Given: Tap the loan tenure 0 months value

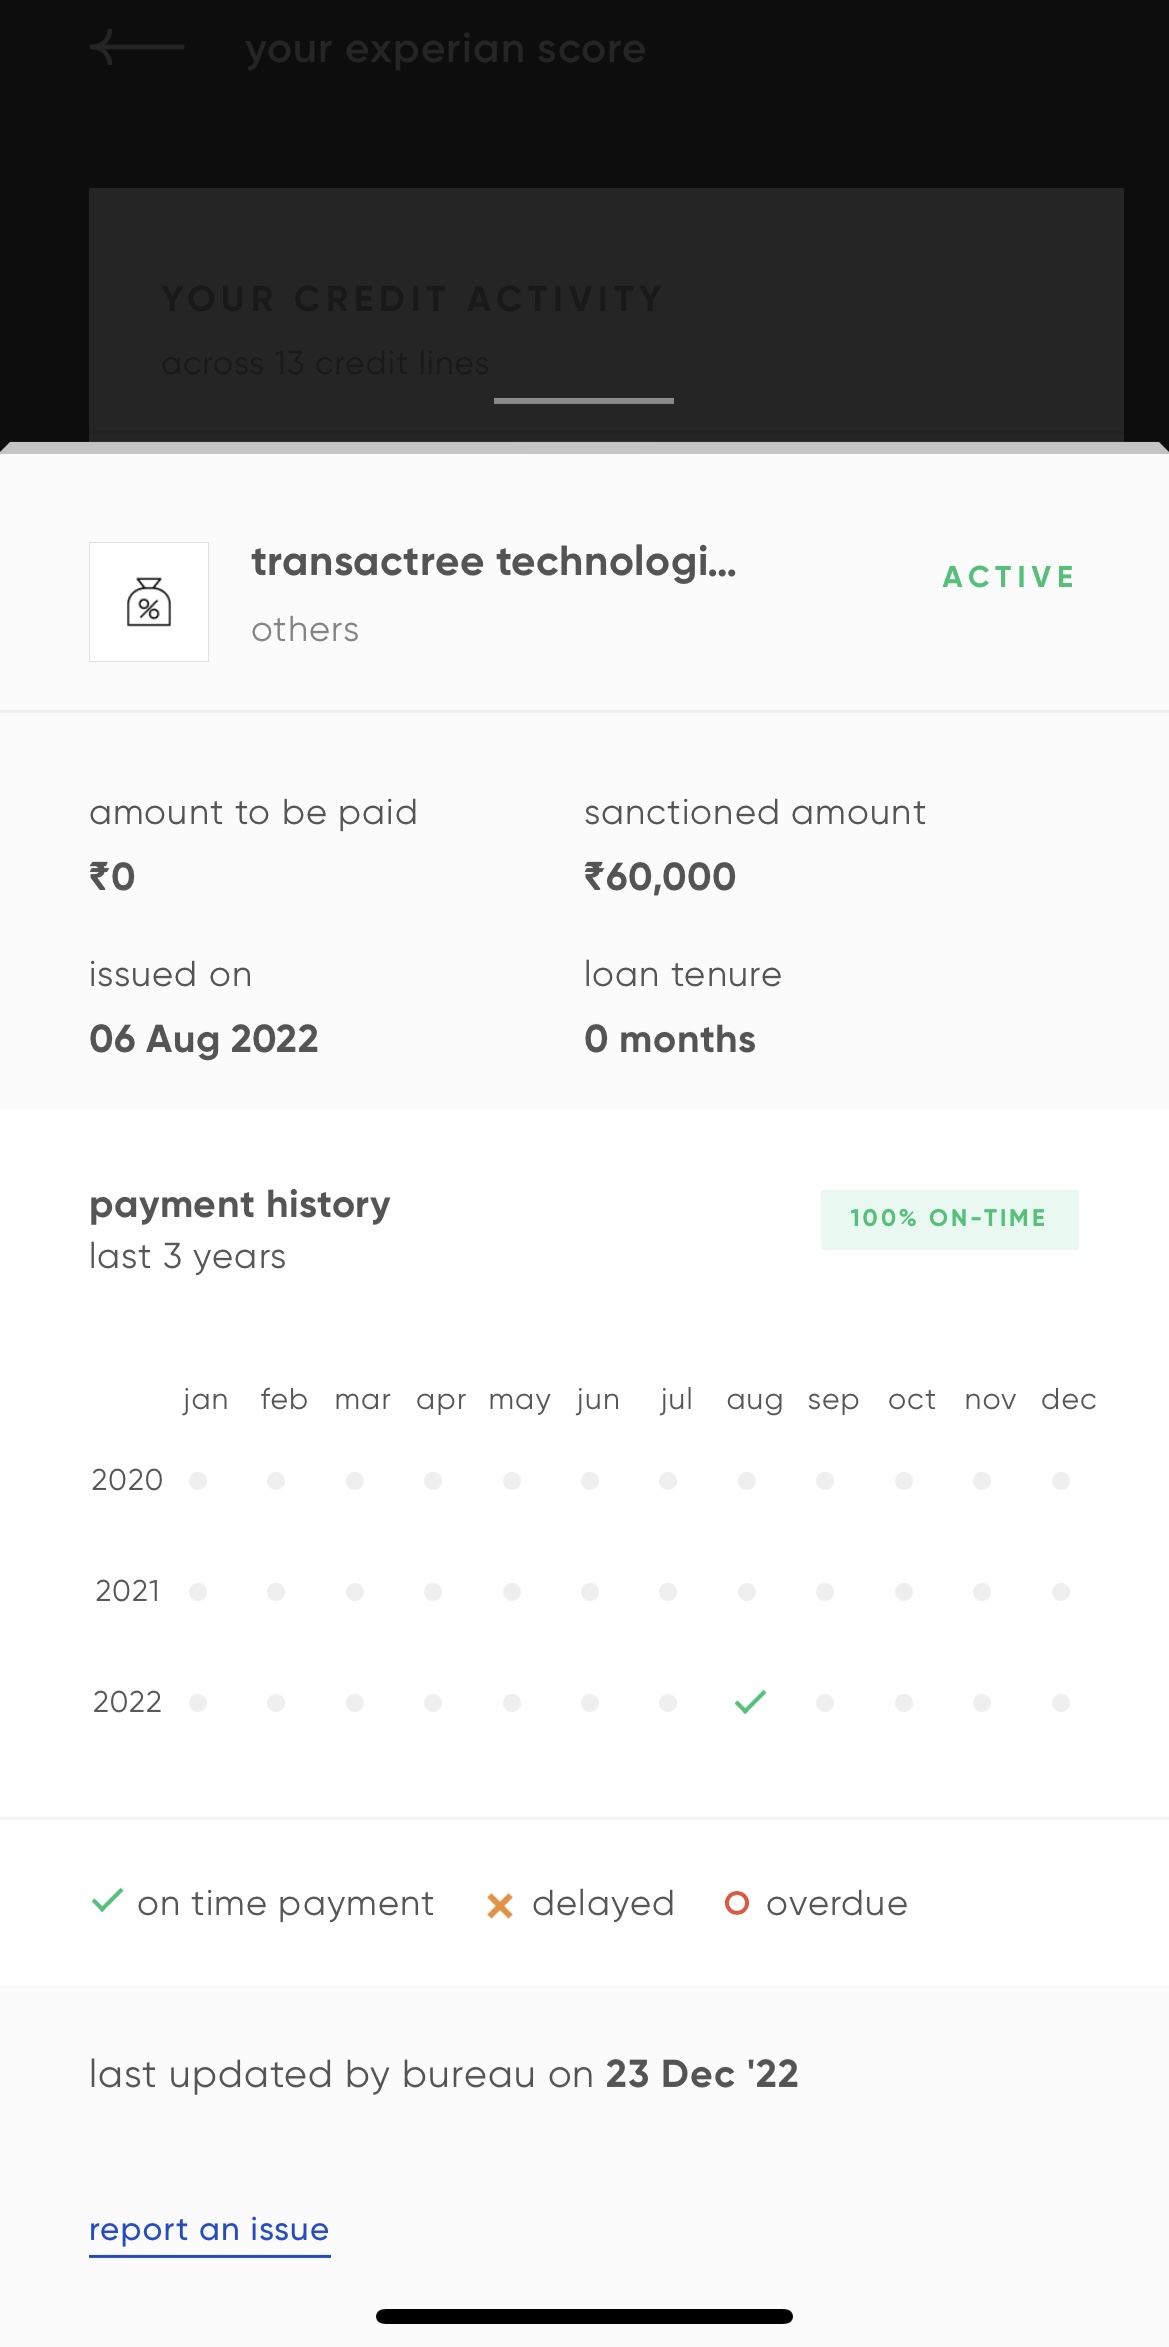Looking at the screenshot, I should (670, 1039).
